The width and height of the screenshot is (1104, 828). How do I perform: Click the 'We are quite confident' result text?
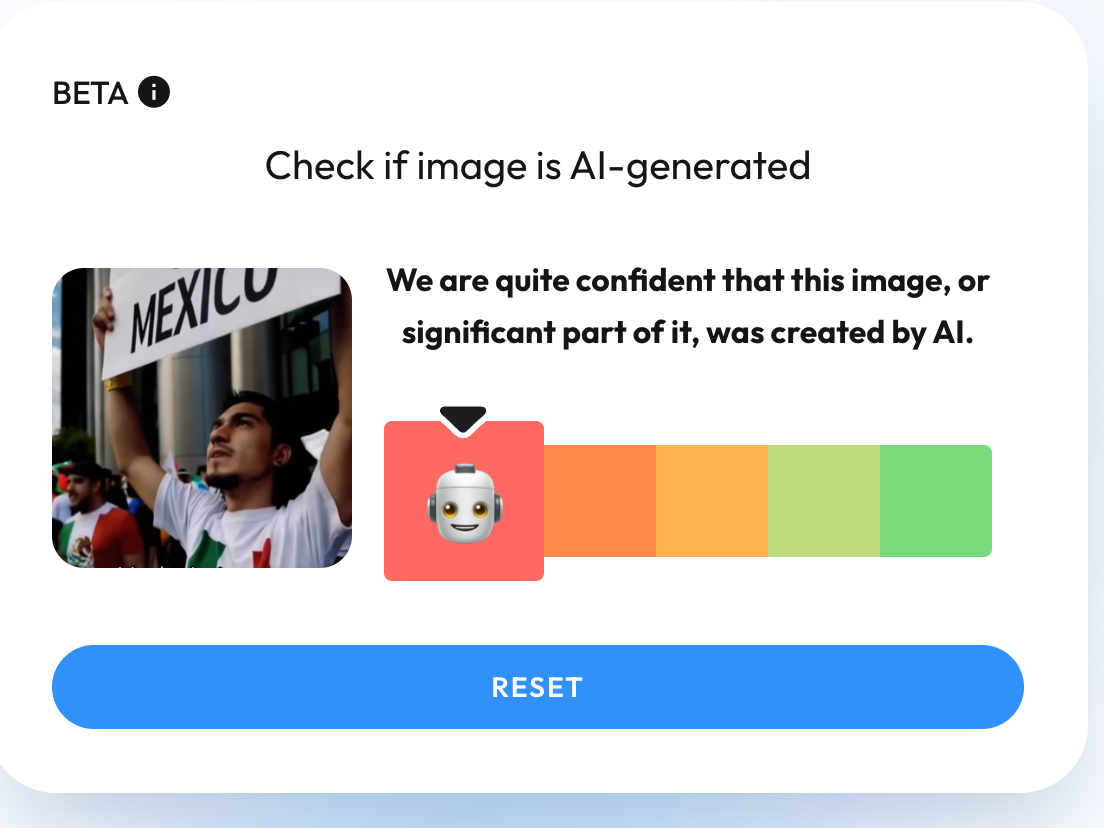(x=551, y=281)
